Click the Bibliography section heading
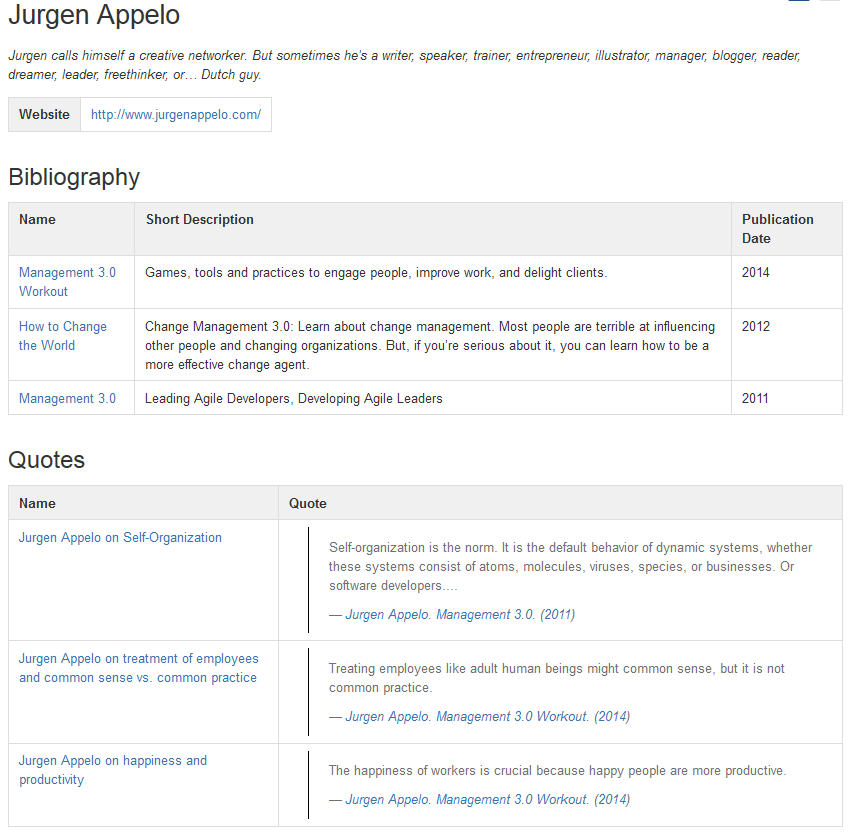This screenshot has width=850, height=835. tap(74, 177)
